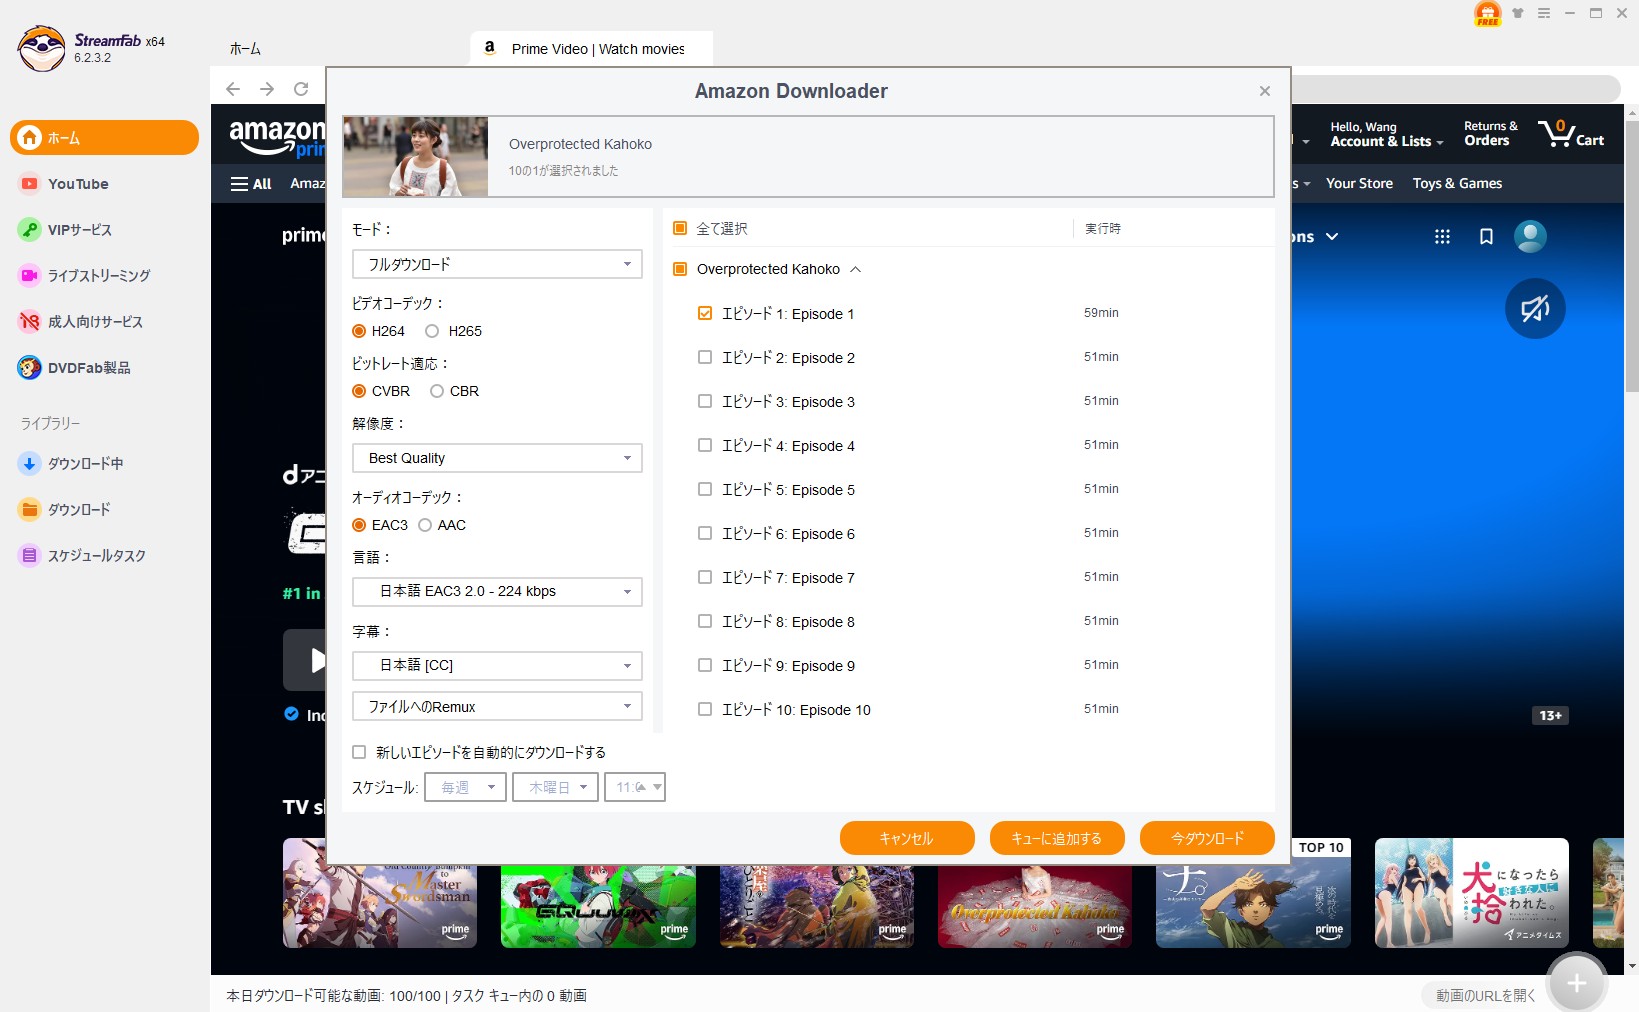Open the StreamFab main menu icon
This screenshot has height=1012, width=1639.
(1544, 13)
